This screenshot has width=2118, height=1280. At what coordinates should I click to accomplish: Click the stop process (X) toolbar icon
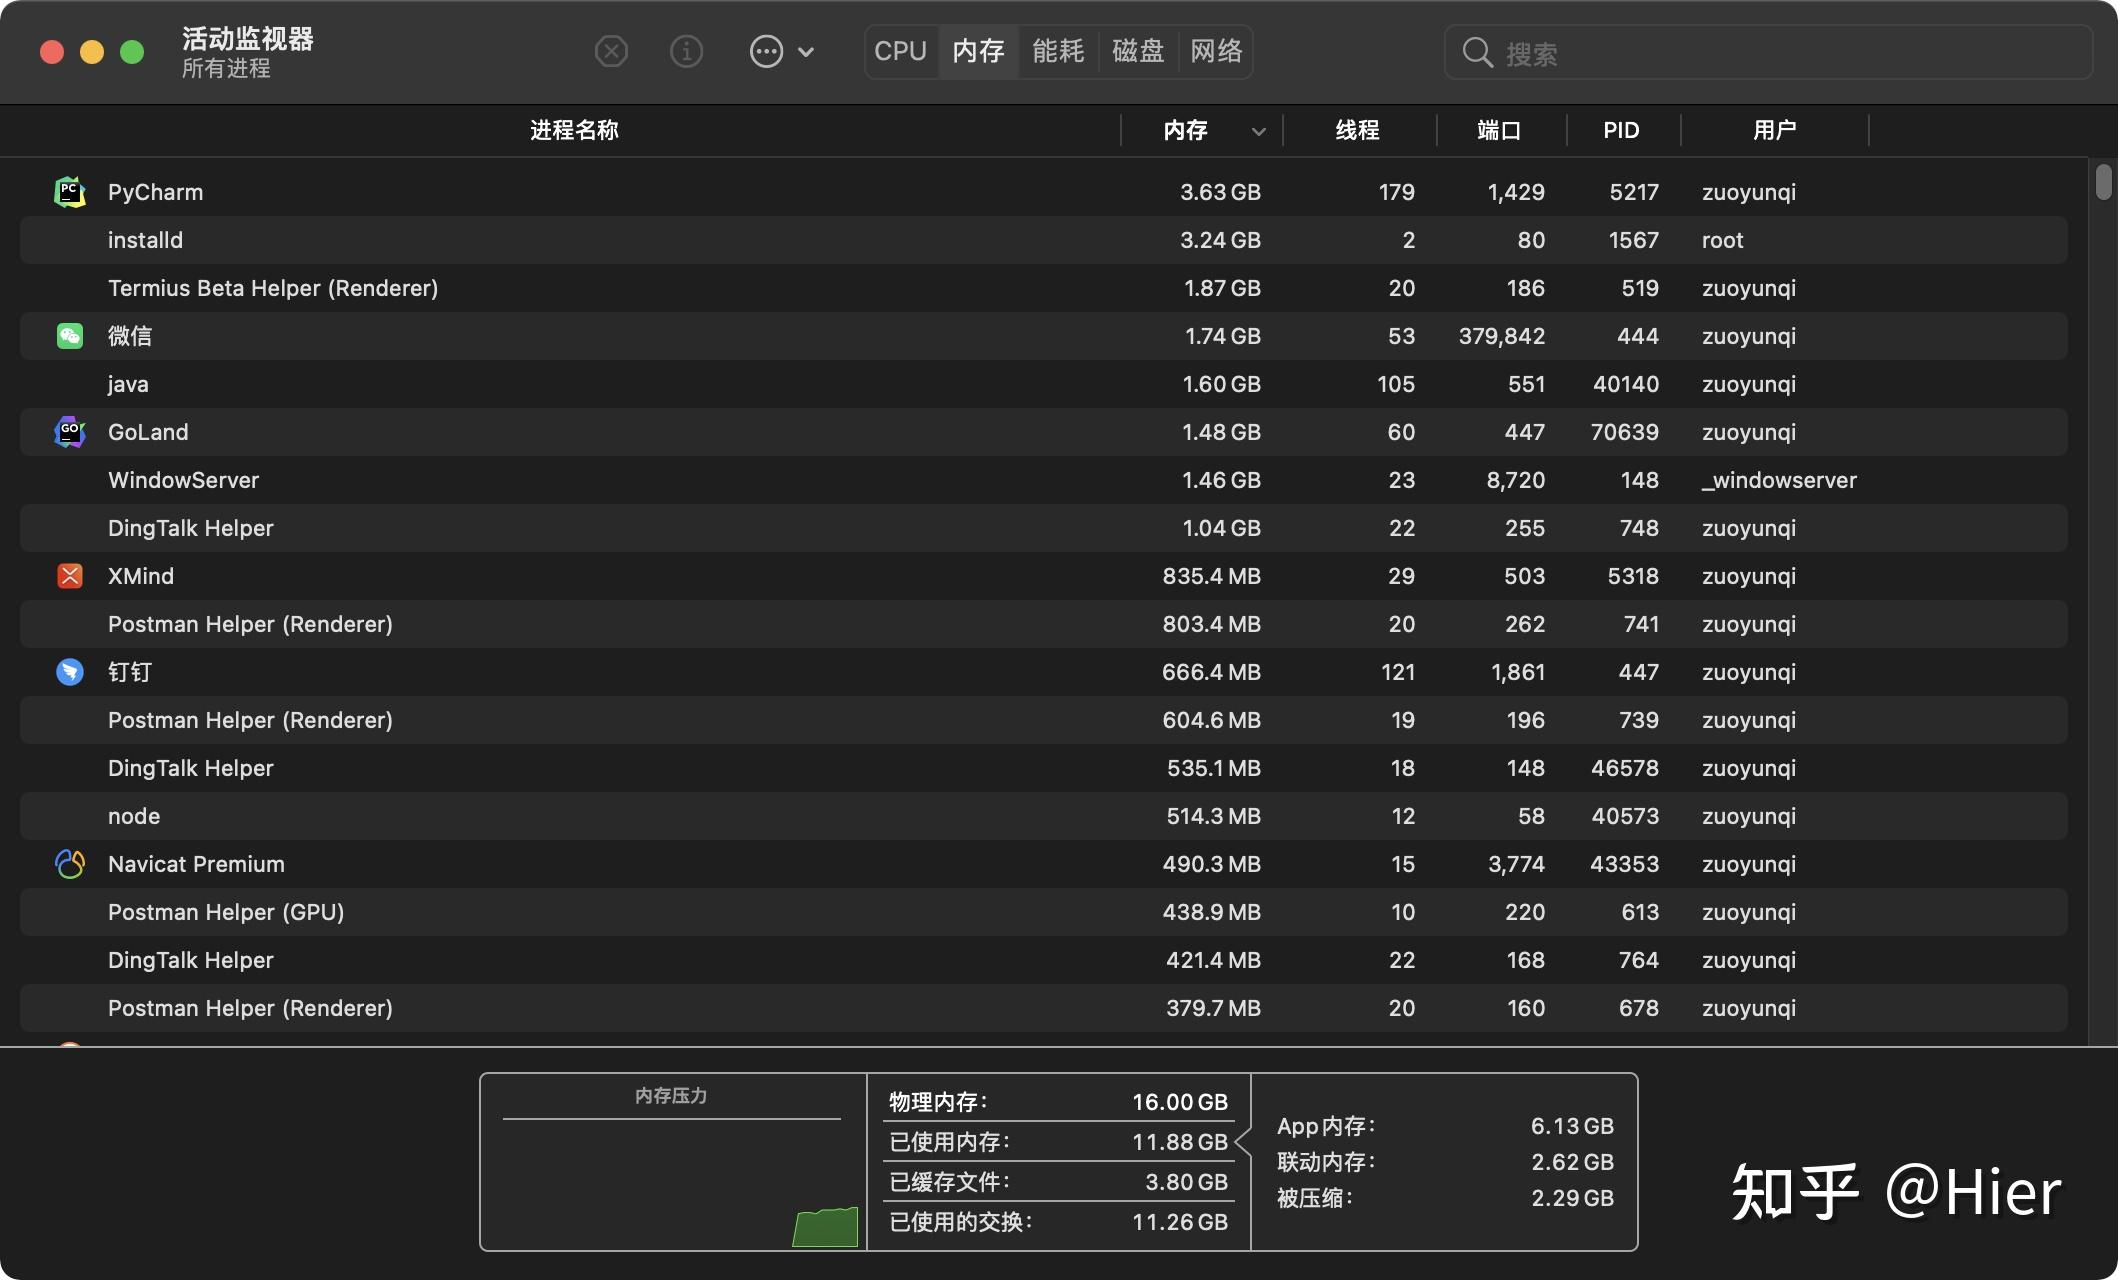[611, 51]
